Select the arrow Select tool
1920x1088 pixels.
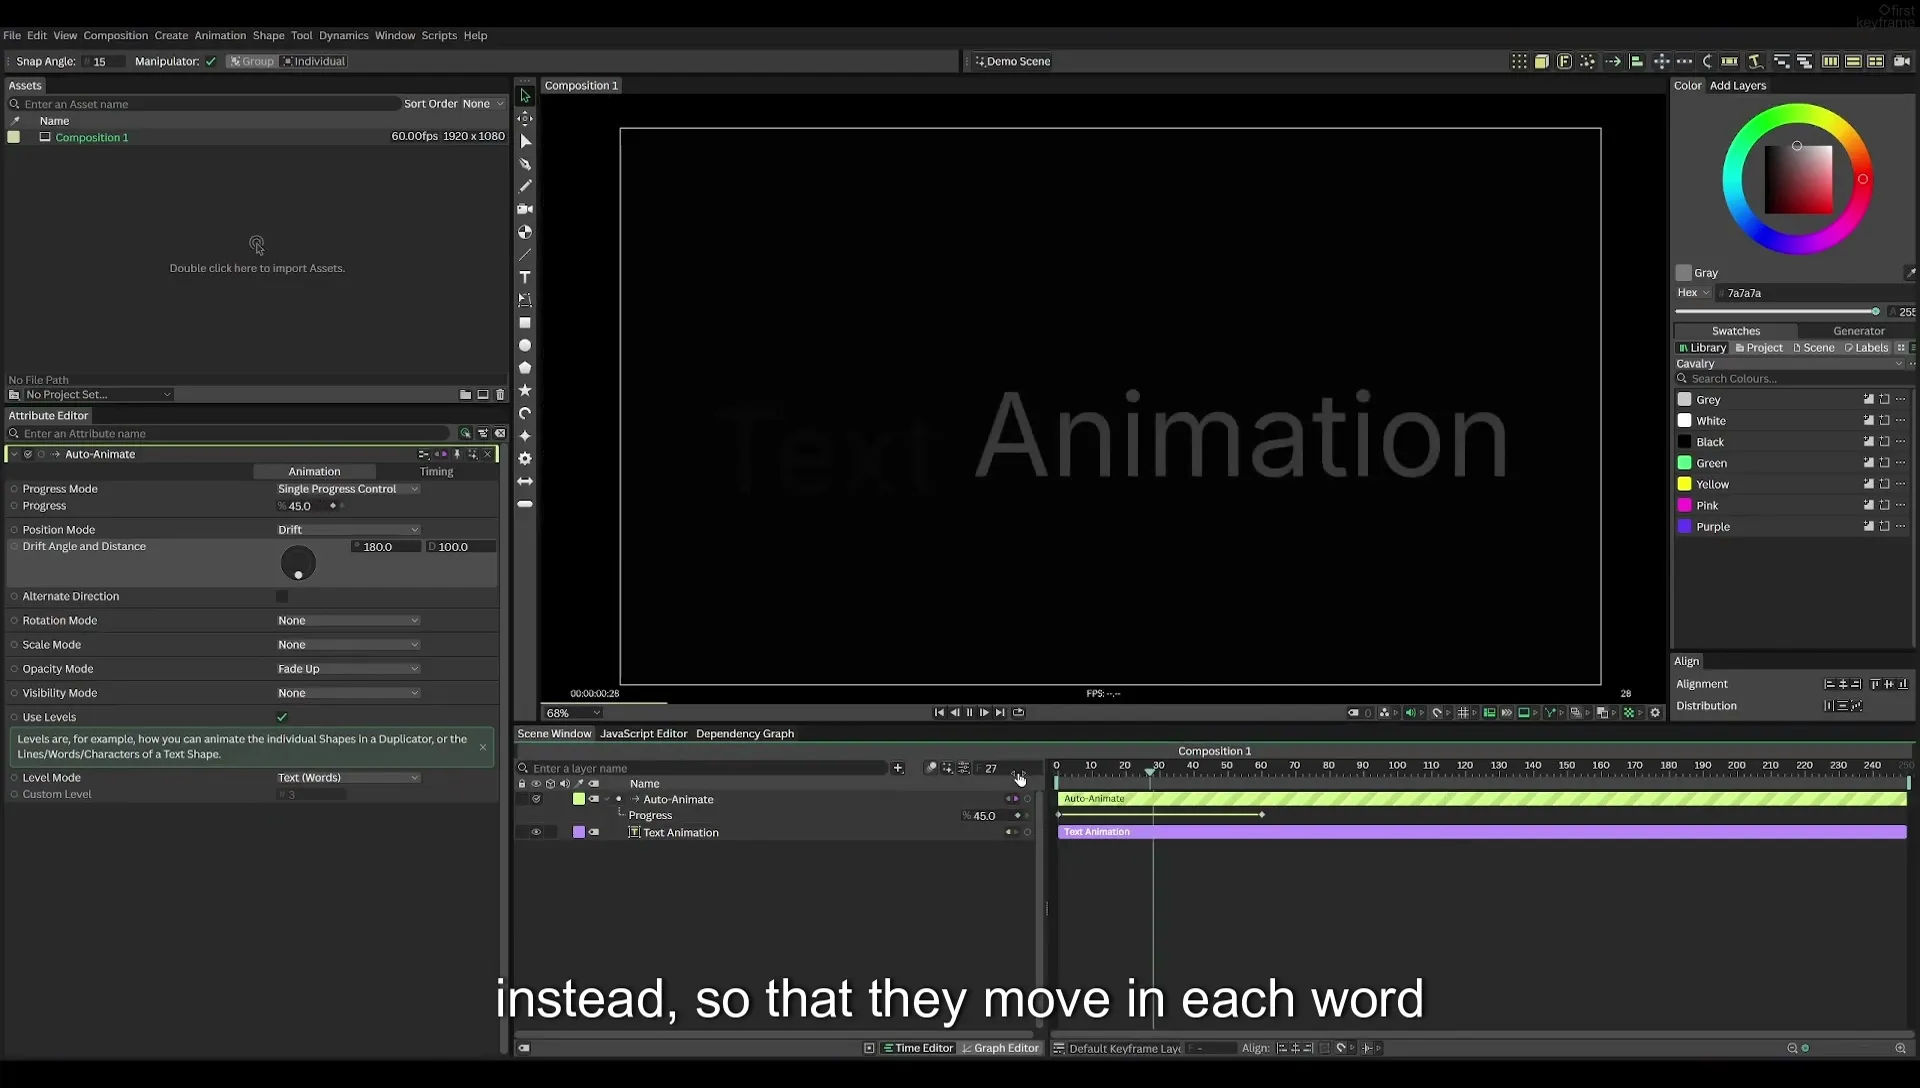524,96
